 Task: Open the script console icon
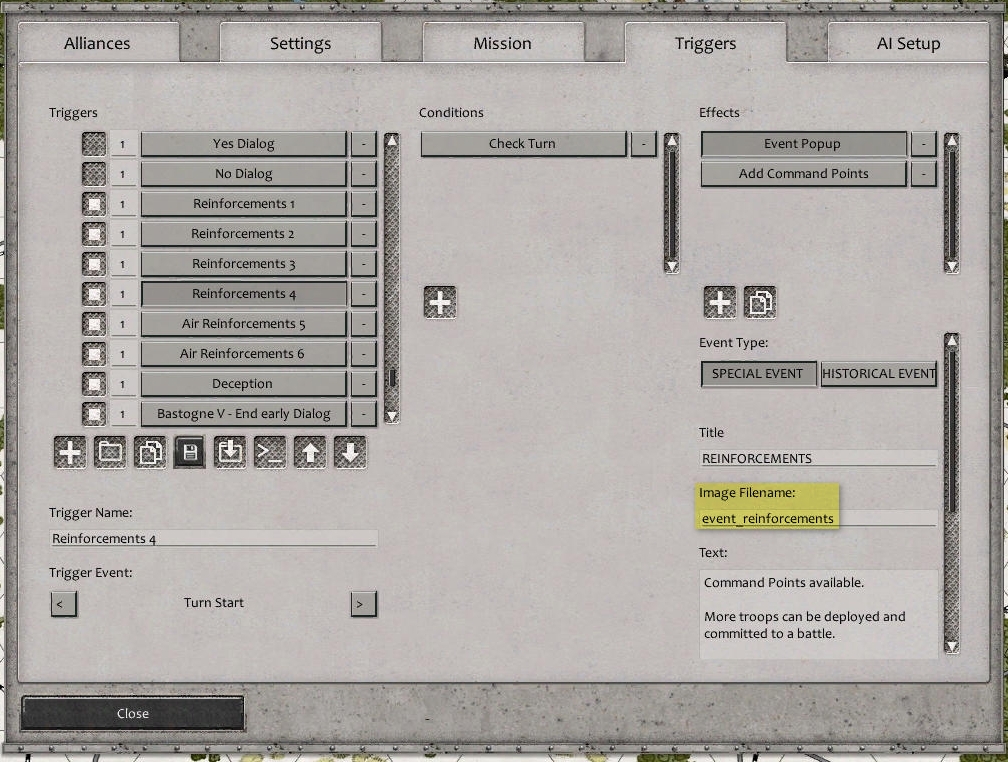pyautogui.click(x=268, y=452)
